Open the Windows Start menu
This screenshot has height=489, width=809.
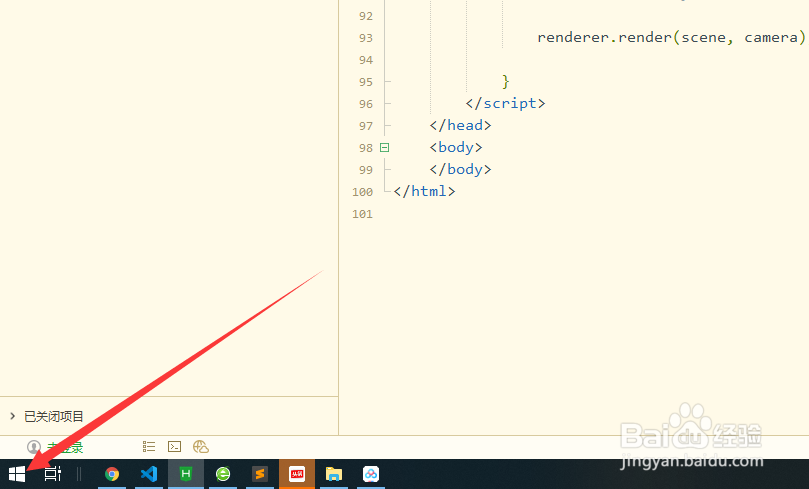point(17,474)
